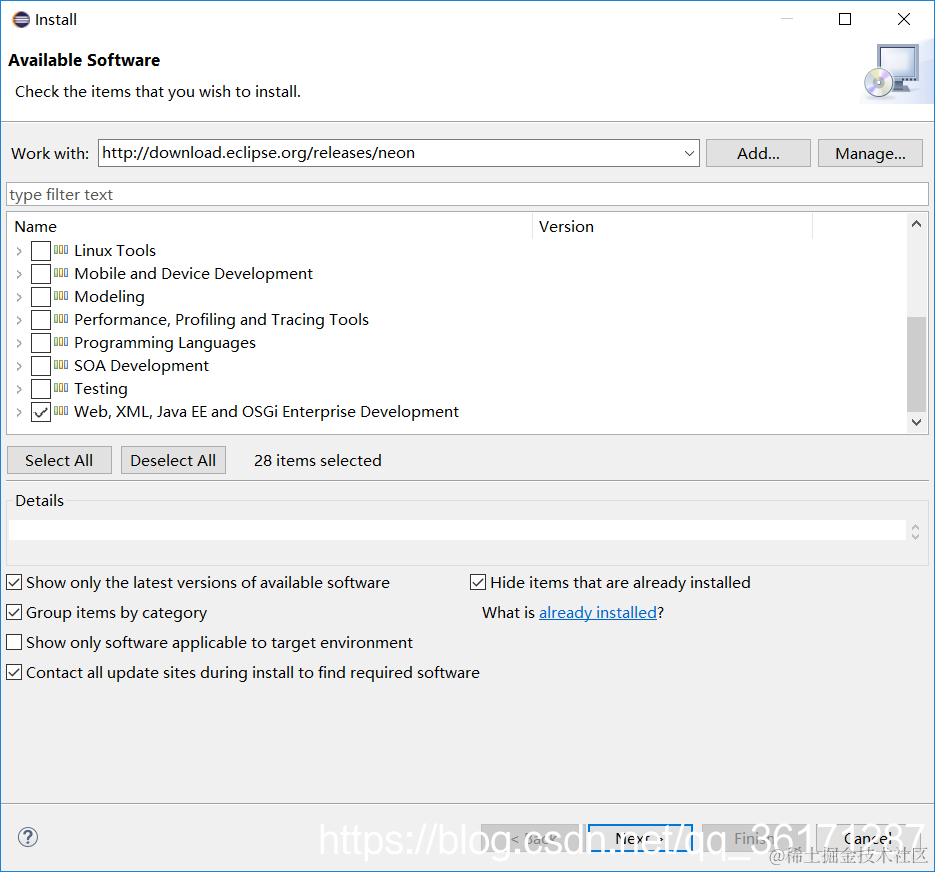The width and height of the screenshot is (935, 872).
Task: Toggle Show only the latest versions checkbox
Action: (x=14, y=582)
